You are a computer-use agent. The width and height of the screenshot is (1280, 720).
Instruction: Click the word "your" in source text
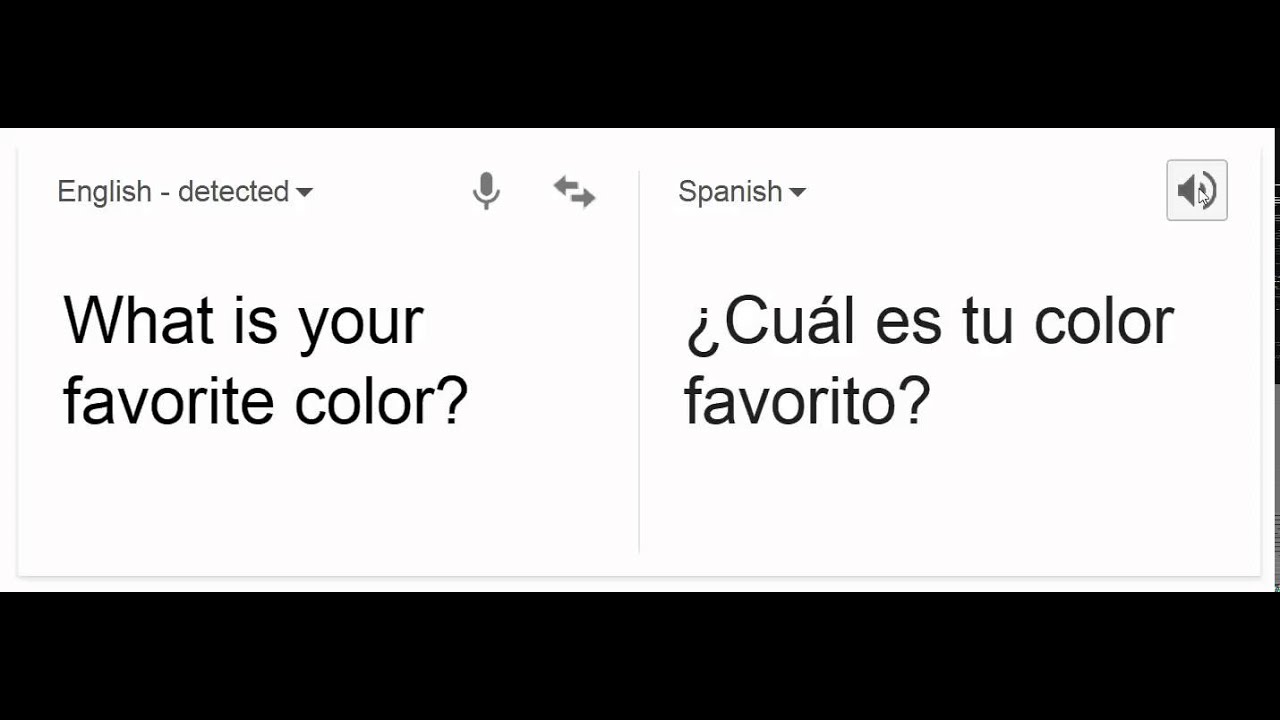point(360,324)
